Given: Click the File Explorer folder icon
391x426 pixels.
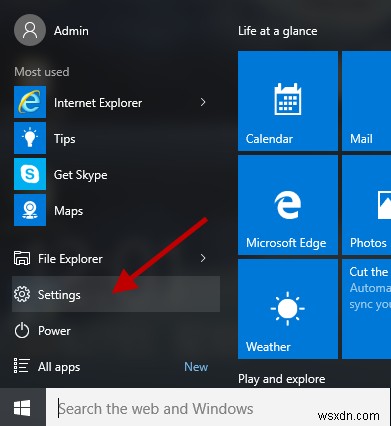Looking at the screenshot, I should [x=22, y=259].
